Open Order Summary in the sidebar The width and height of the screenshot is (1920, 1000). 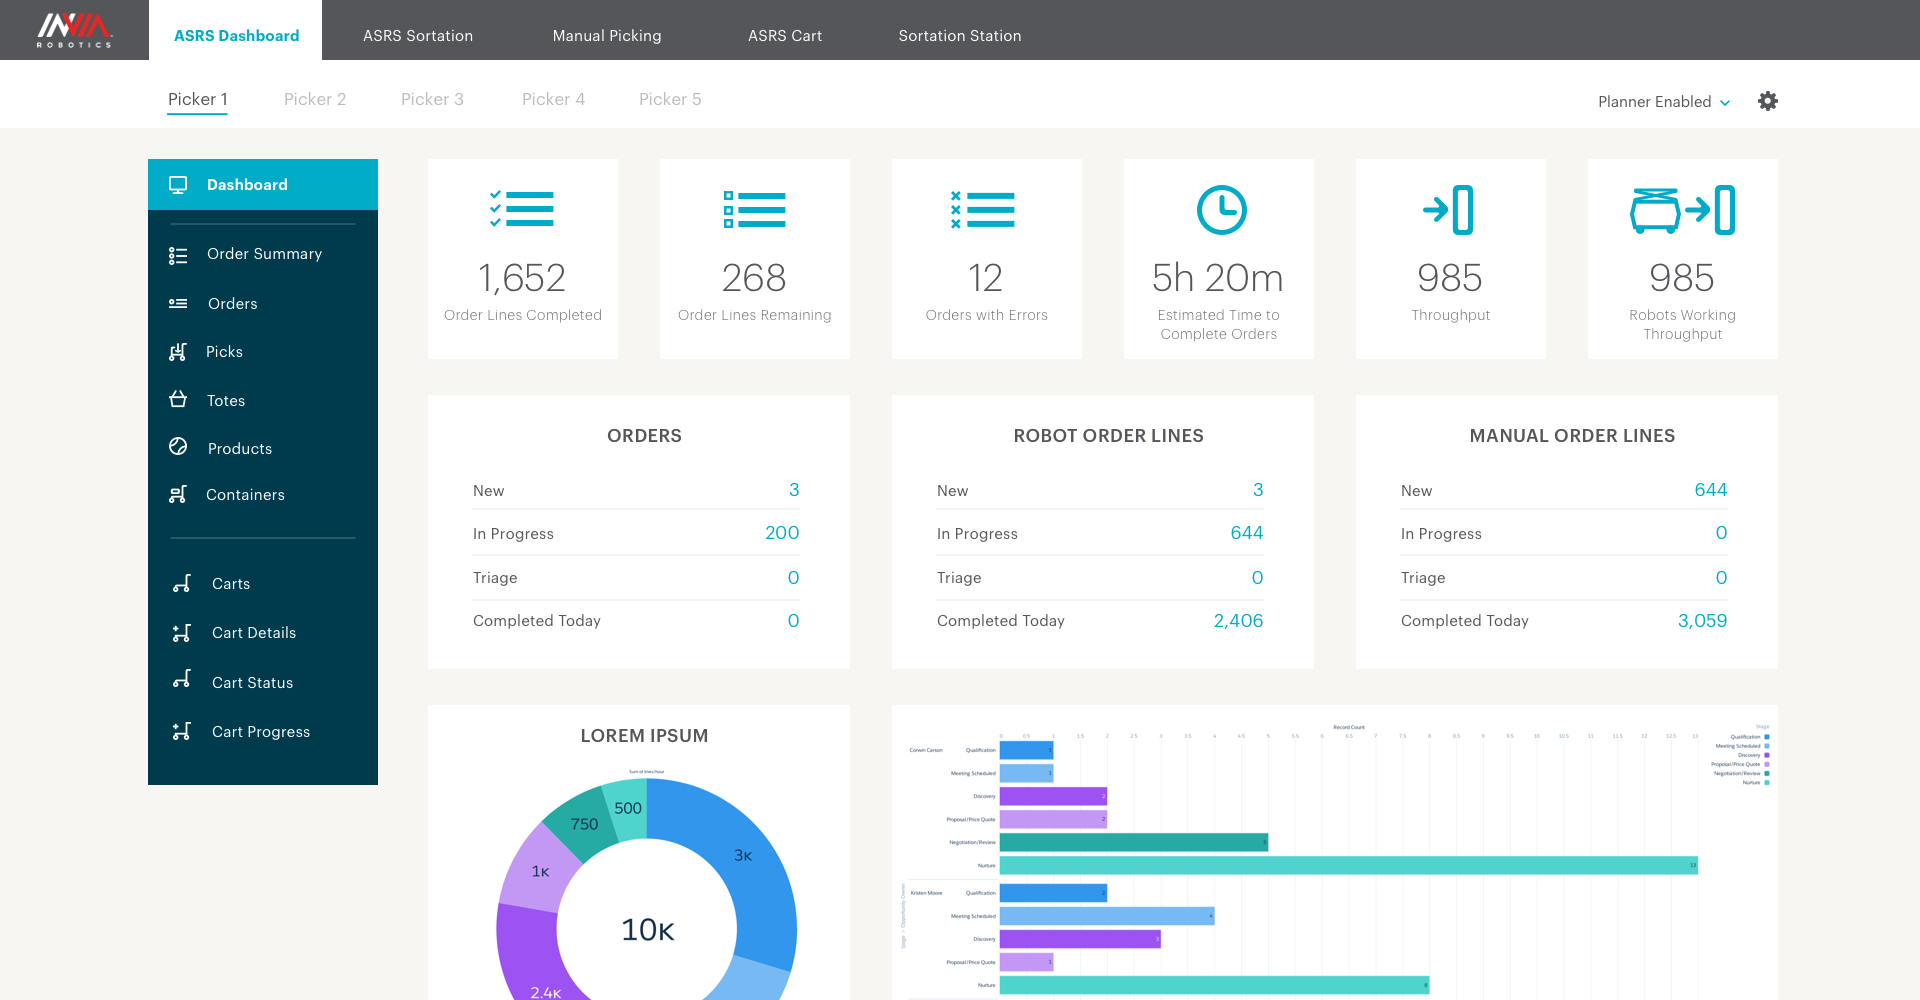(263, 254)
